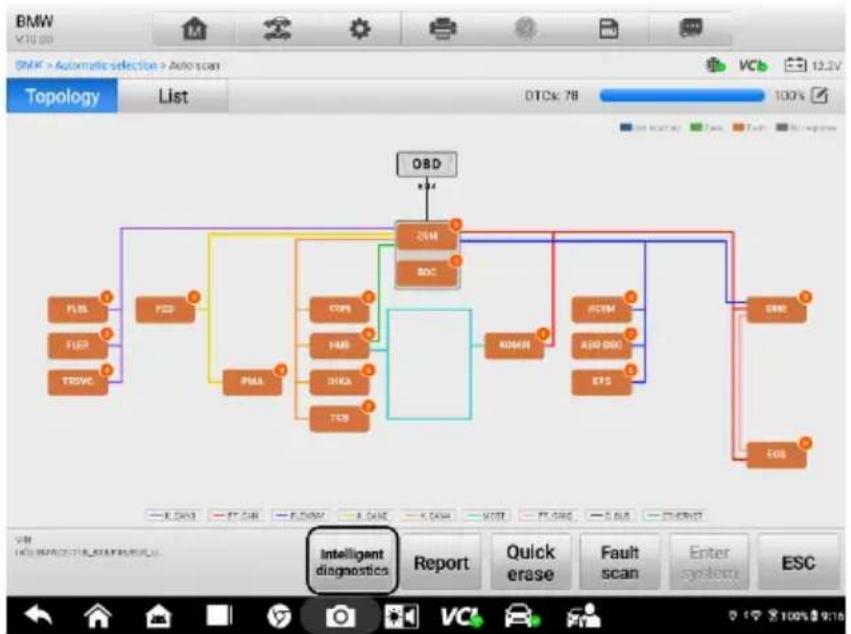Click the Quick erase button
This screenshot has width=851, height=634.
pyautogui.click(x=530, y=562)
